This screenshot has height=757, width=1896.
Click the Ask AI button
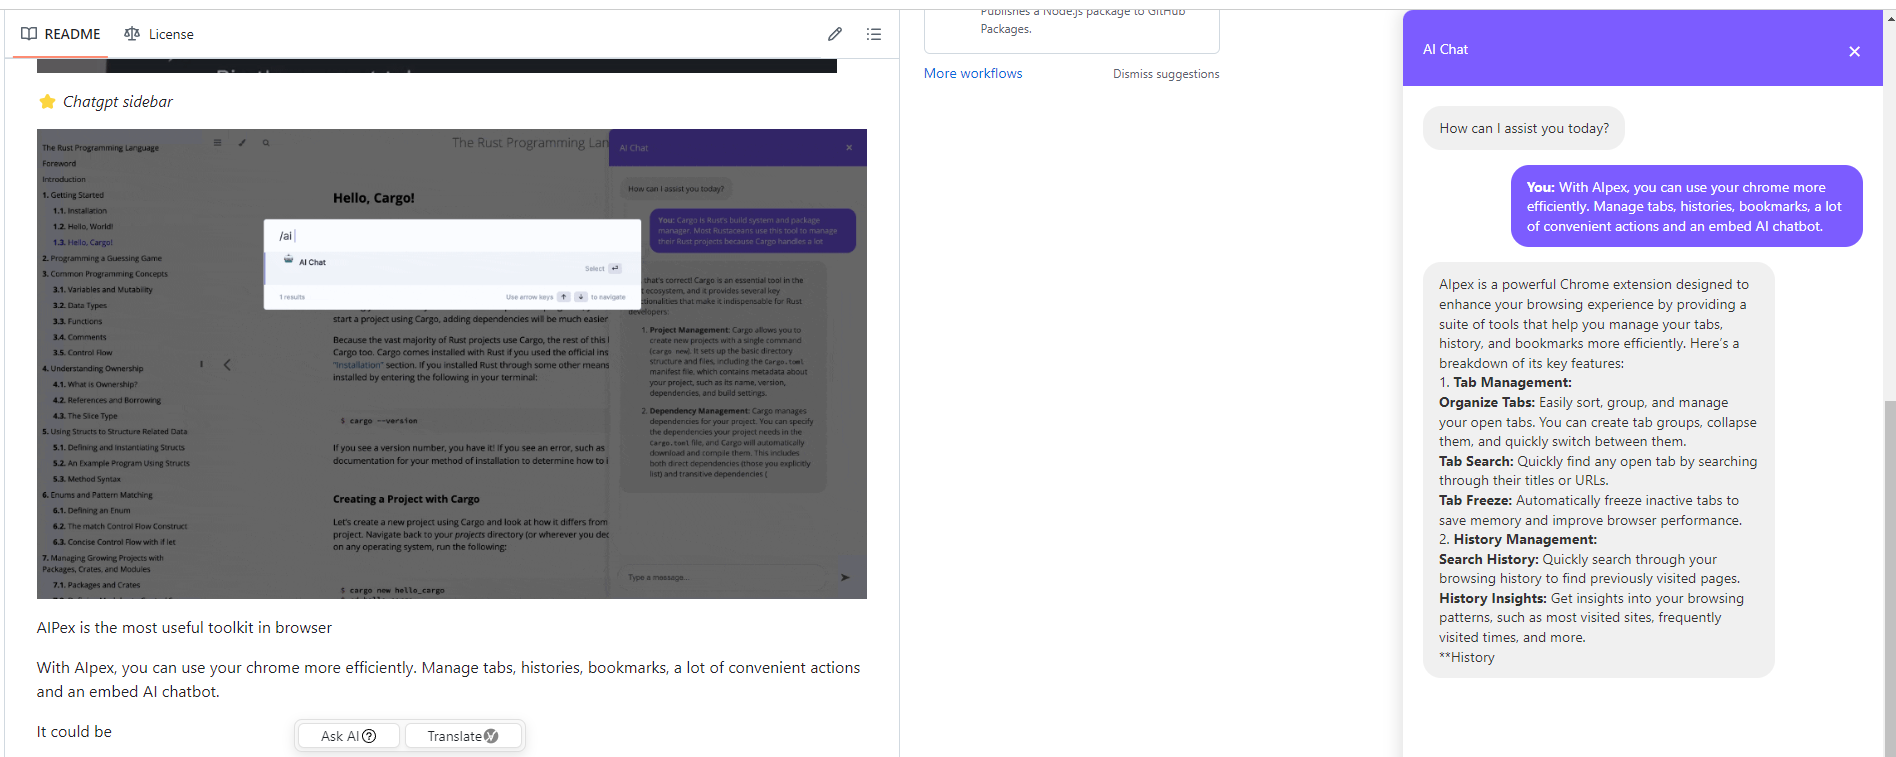click(x=348, y=736)
